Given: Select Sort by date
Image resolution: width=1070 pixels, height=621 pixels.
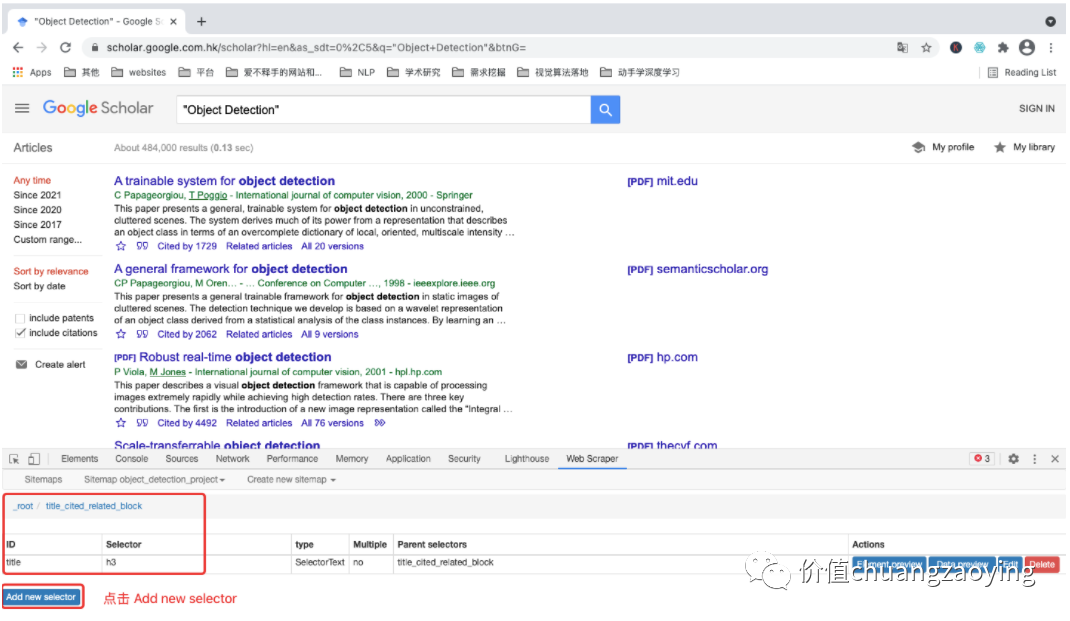Looking at the screenshot, I should (x=39, y=286).
